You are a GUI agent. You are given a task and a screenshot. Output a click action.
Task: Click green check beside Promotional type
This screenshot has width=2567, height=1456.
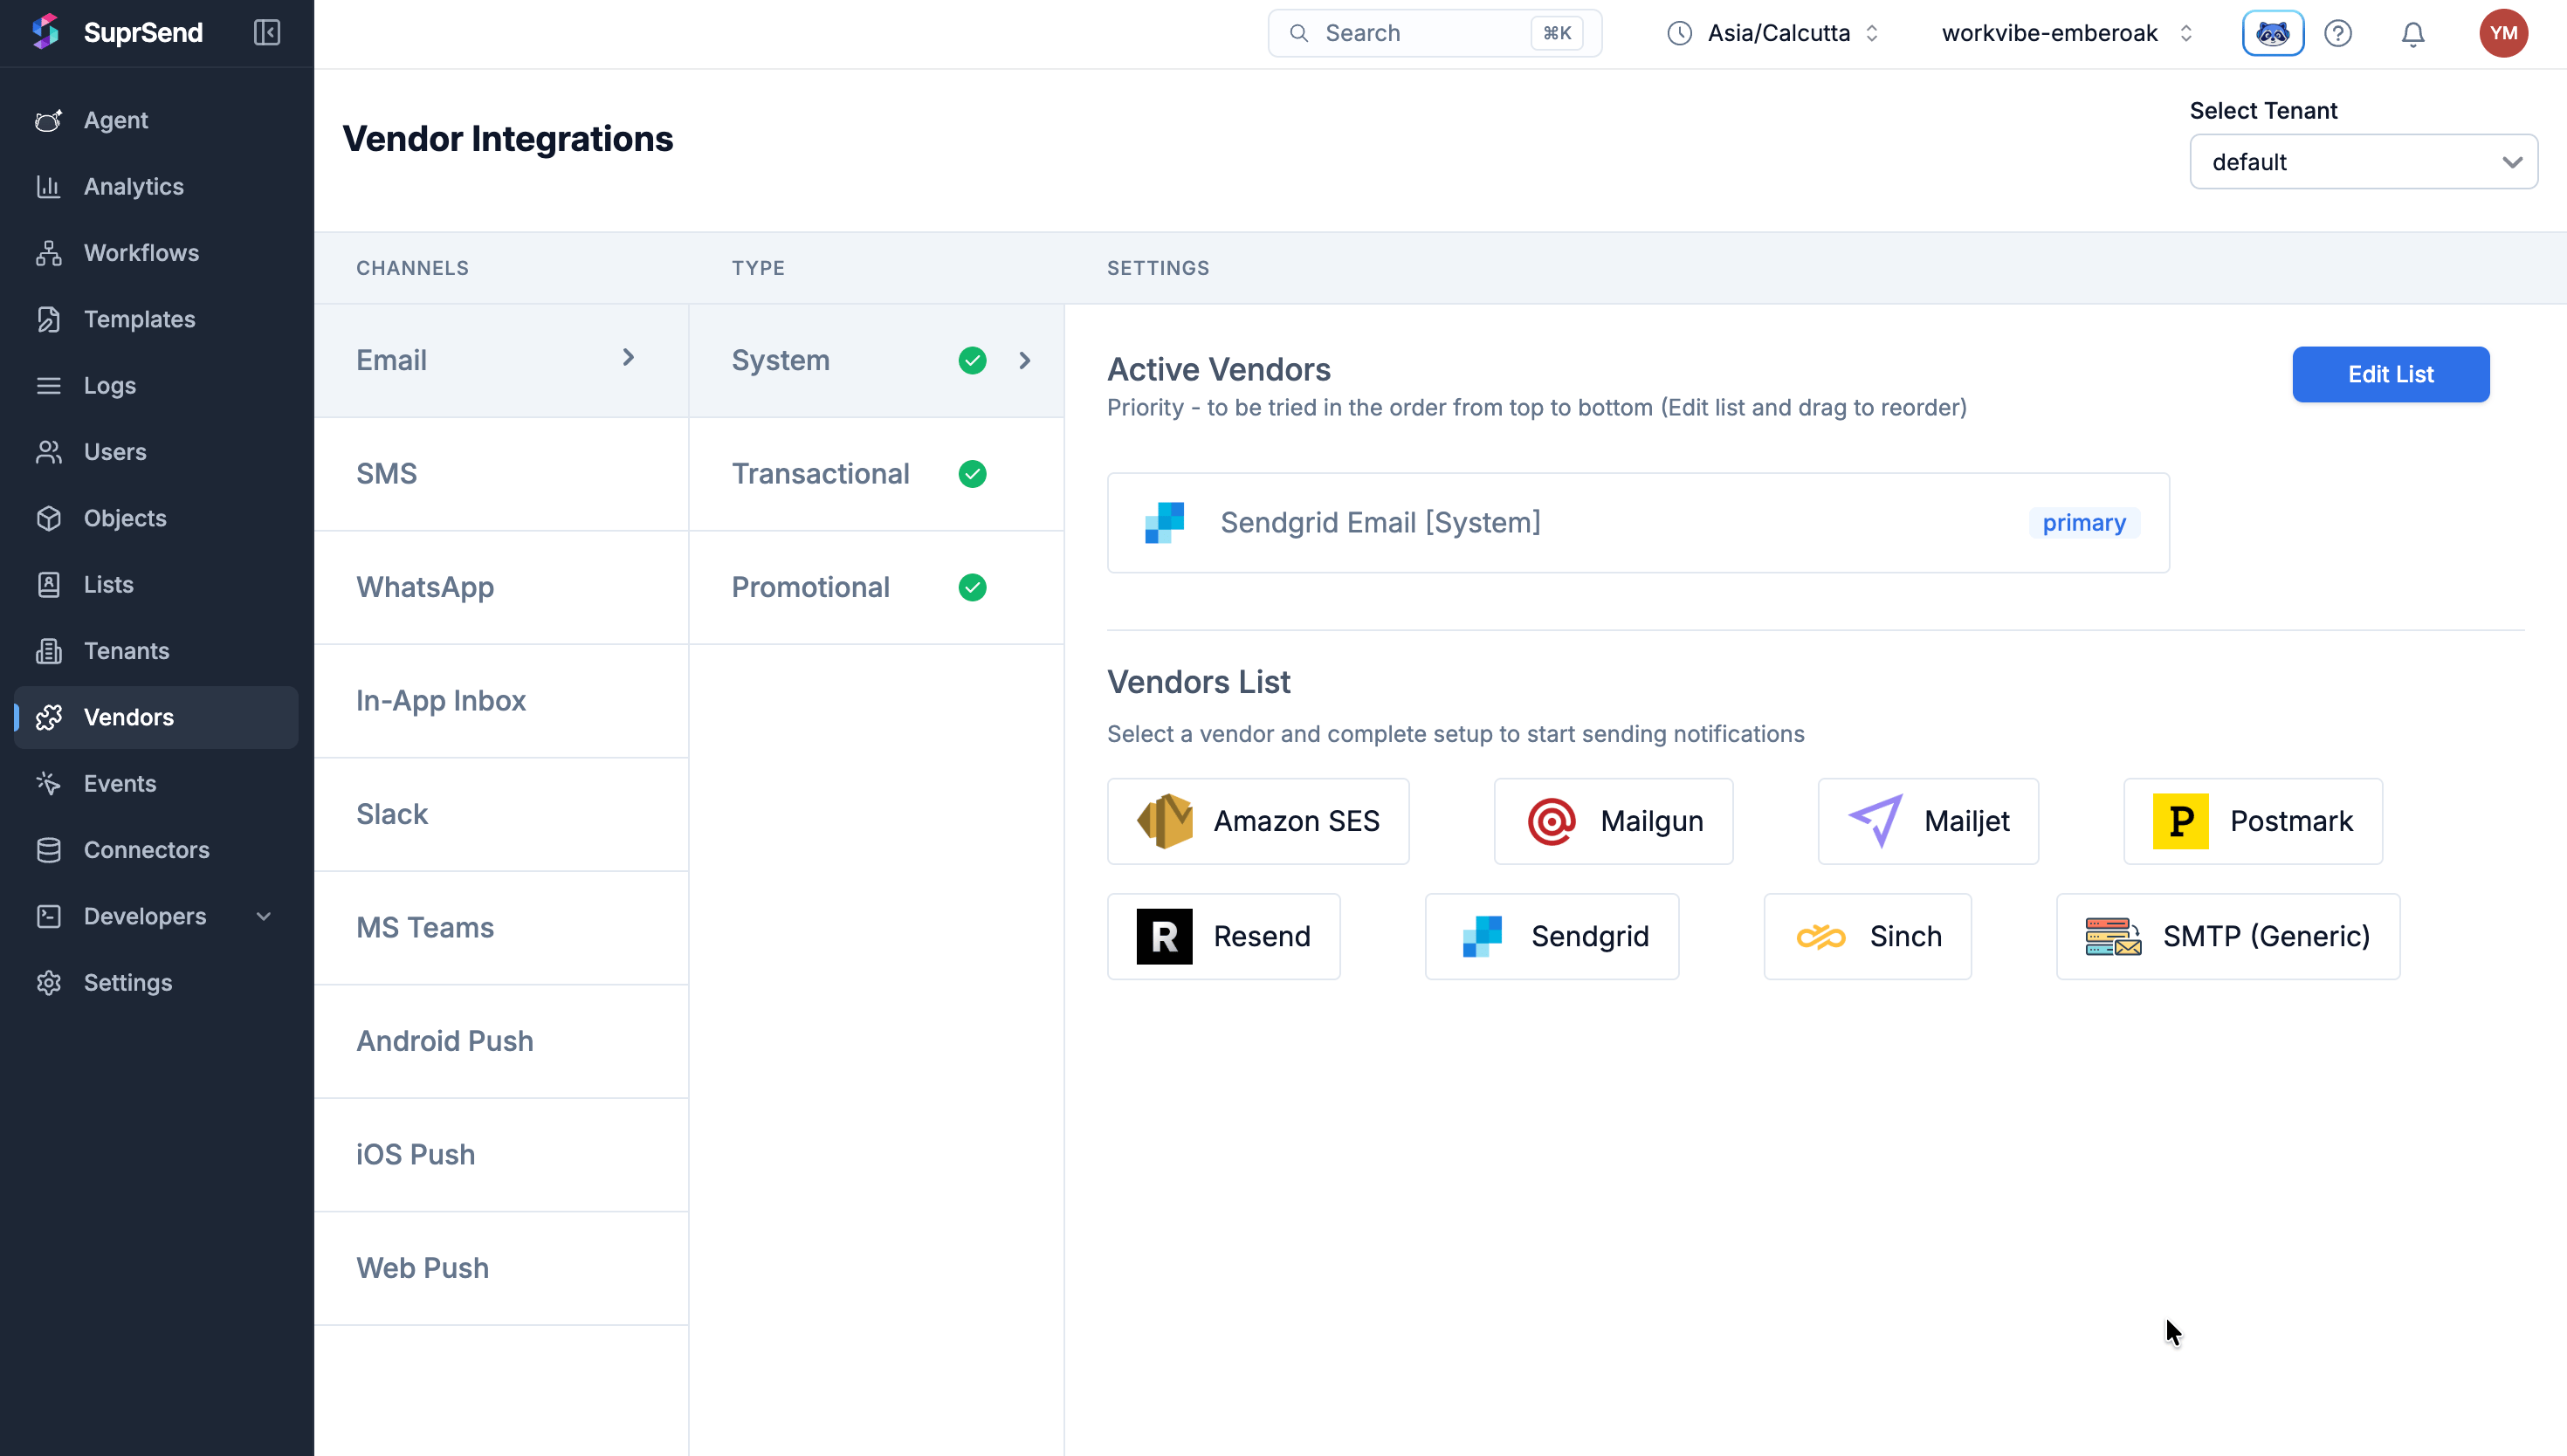pyautogui.click(x=972, y=587)
